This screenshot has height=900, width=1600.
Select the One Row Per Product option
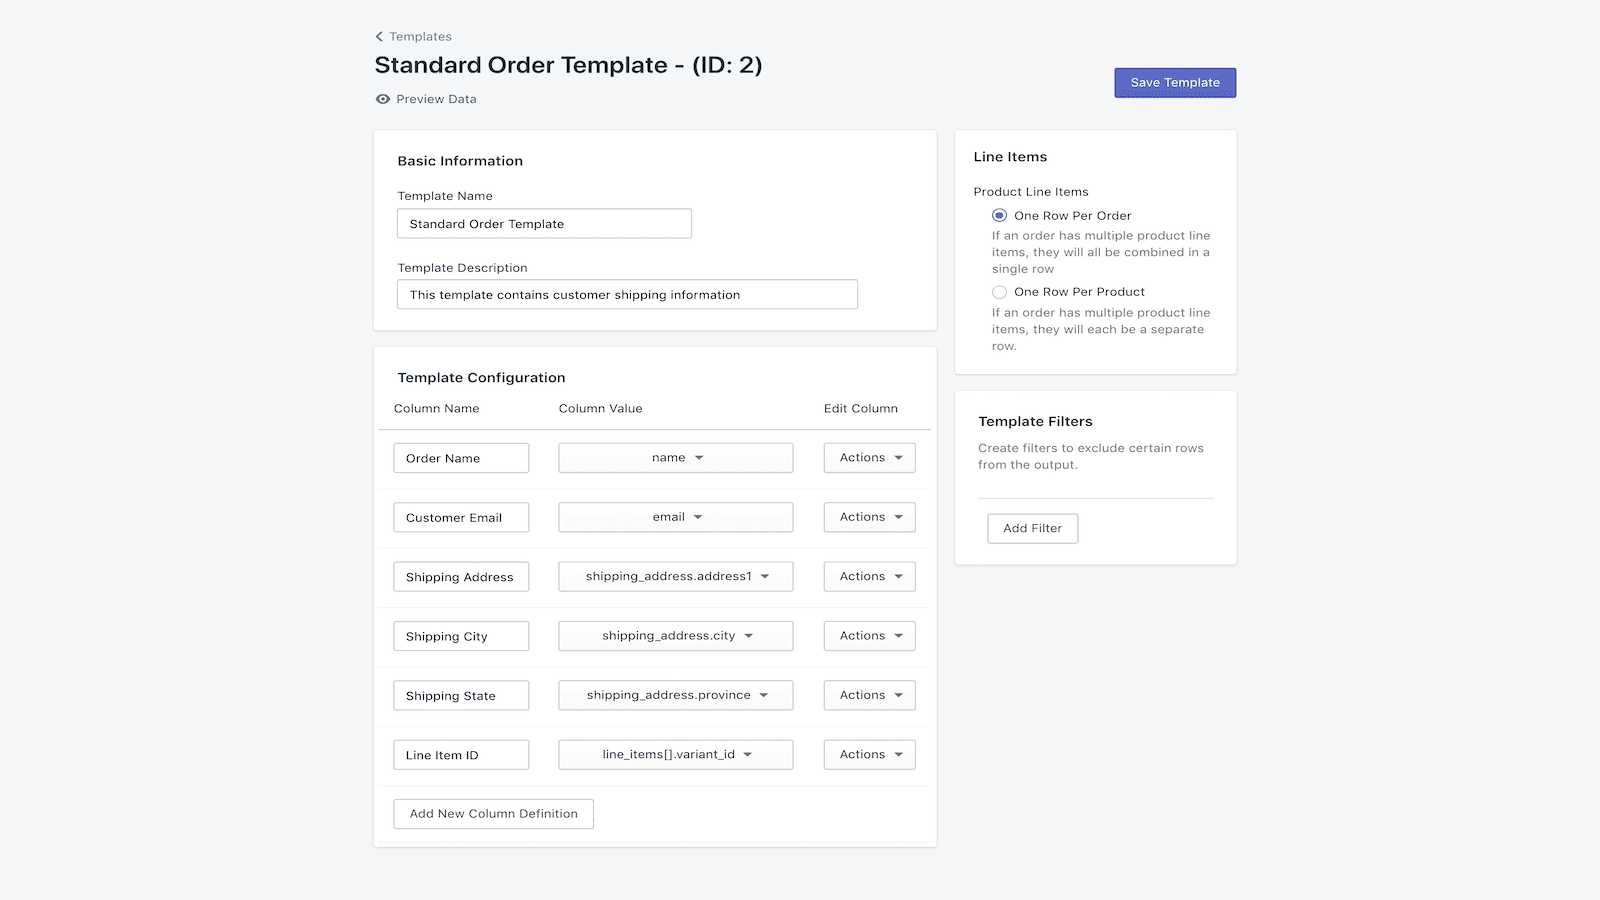pos(999,292)
